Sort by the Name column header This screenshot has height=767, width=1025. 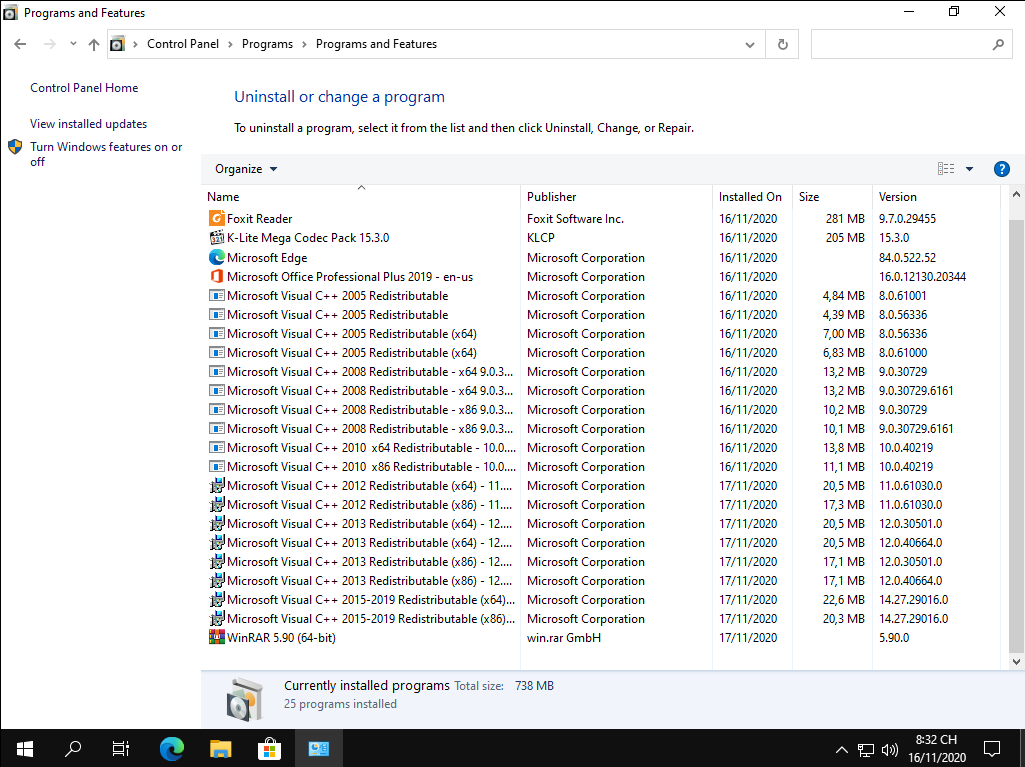(361, 196)
